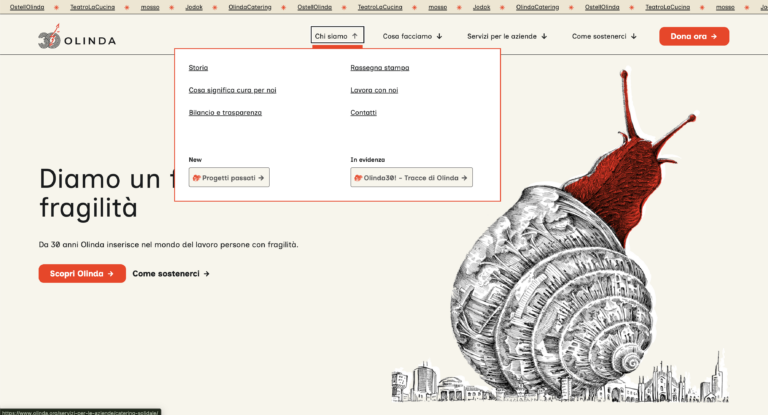Open Olinda30! – Tracce di Olinda
Screen dimensions: 768x415
411,177
